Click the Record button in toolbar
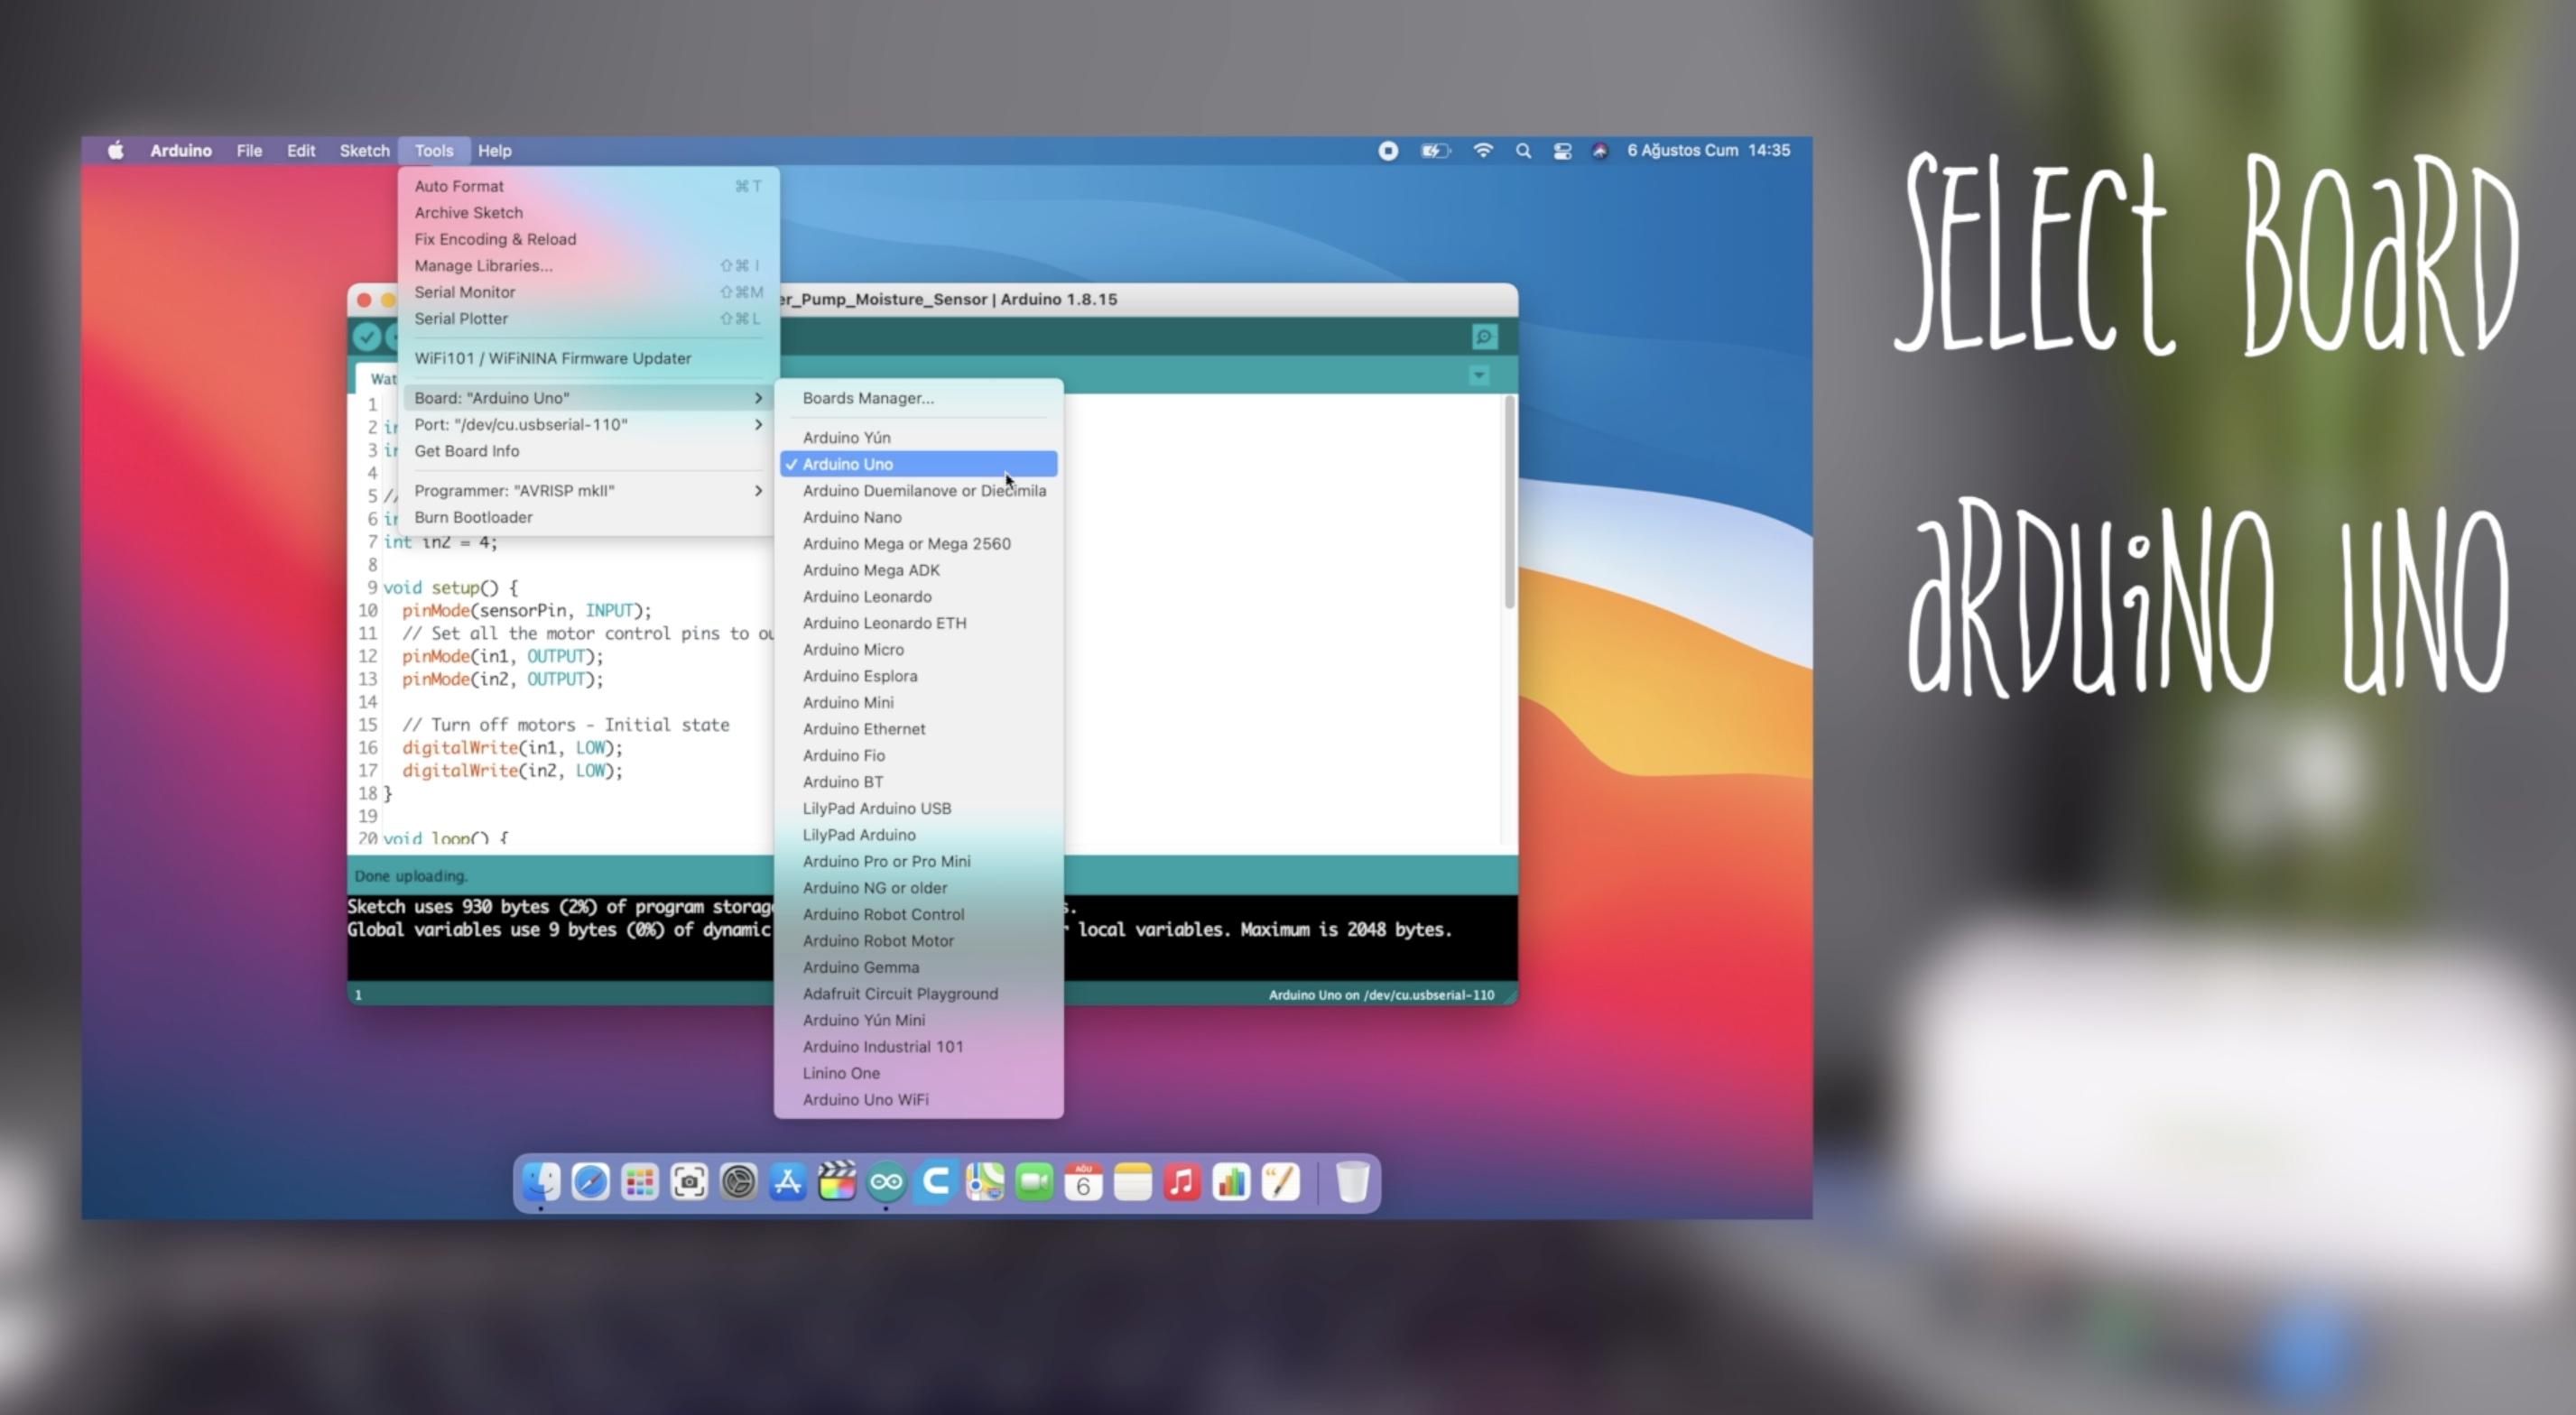The width and height of the screenshot is (2576, 1415). [1387, 150]
